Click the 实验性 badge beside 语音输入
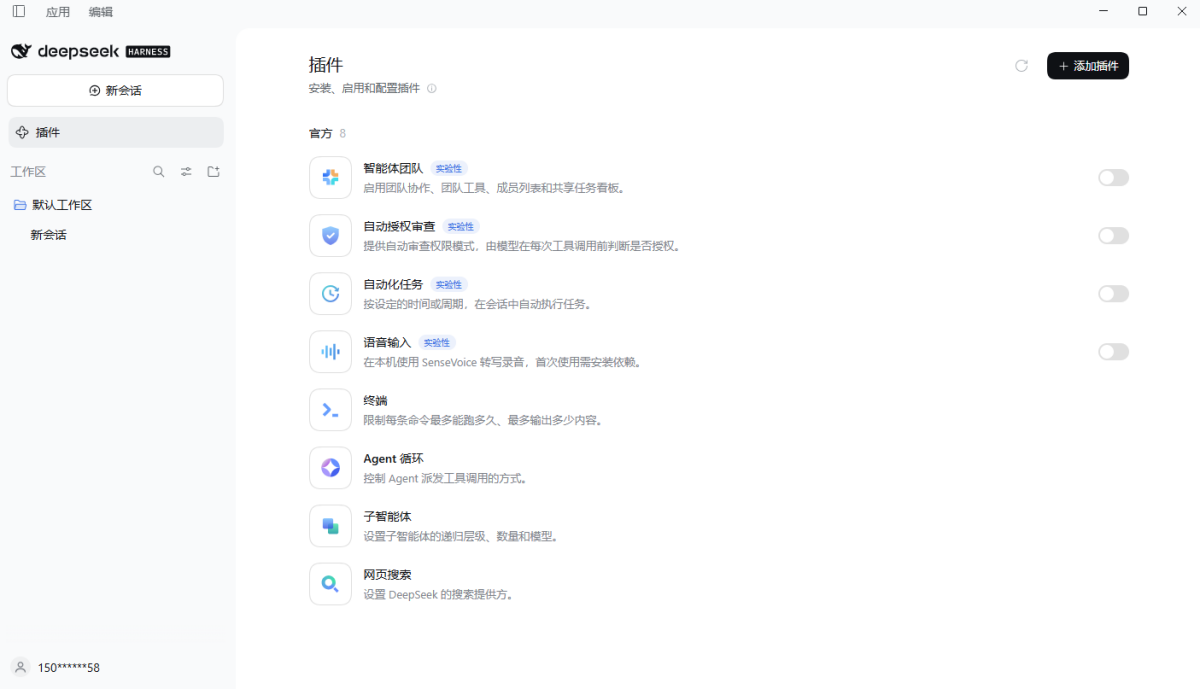The height and width of the screenshot is (689, 1200). click(437, 343)
